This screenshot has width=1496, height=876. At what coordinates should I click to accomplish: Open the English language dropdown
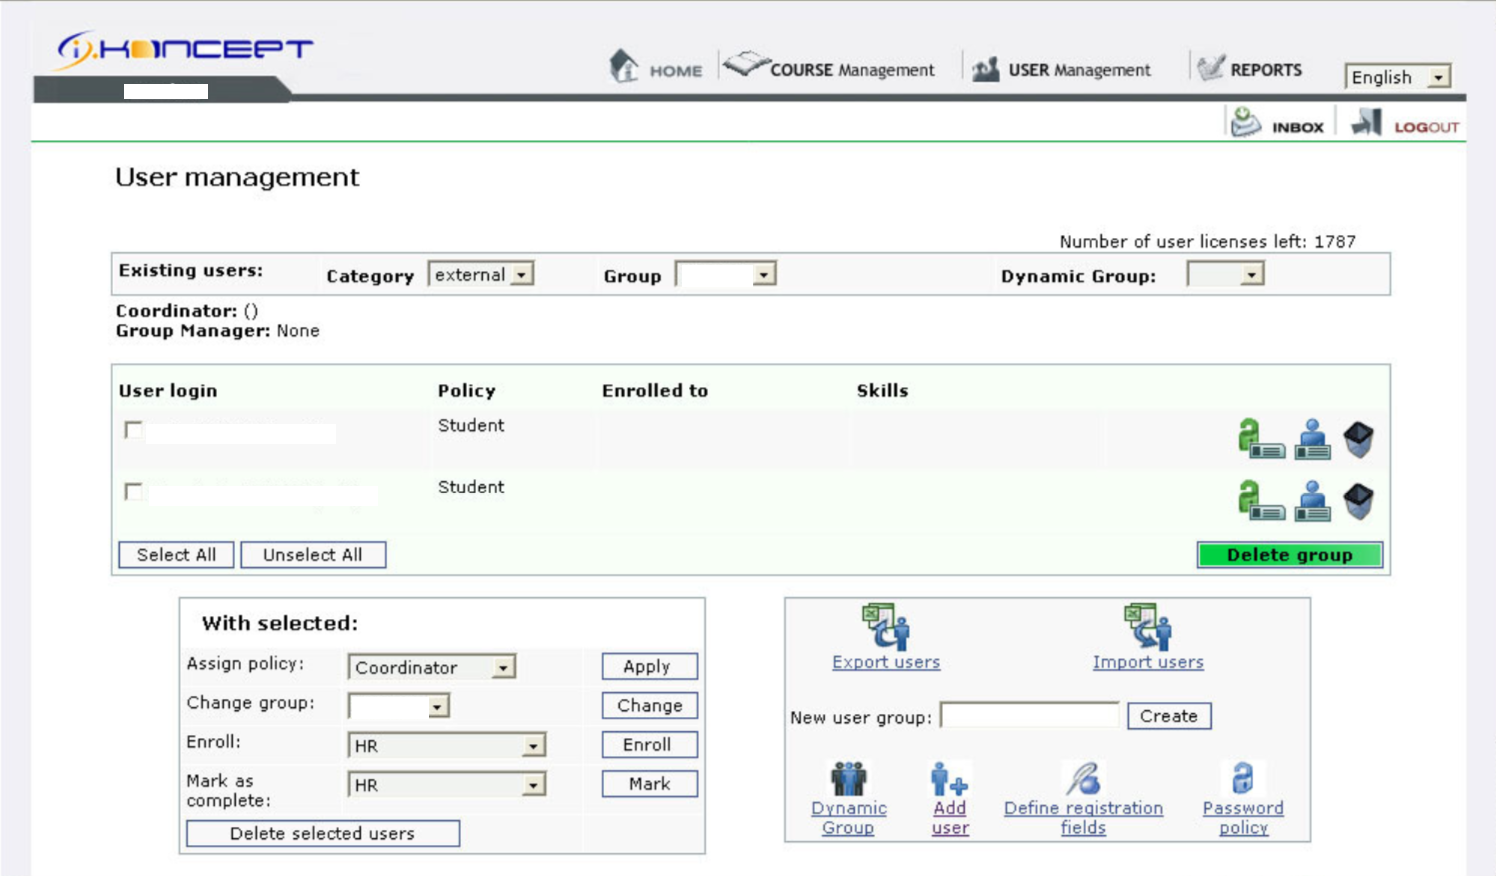[x=1398, y=77]
